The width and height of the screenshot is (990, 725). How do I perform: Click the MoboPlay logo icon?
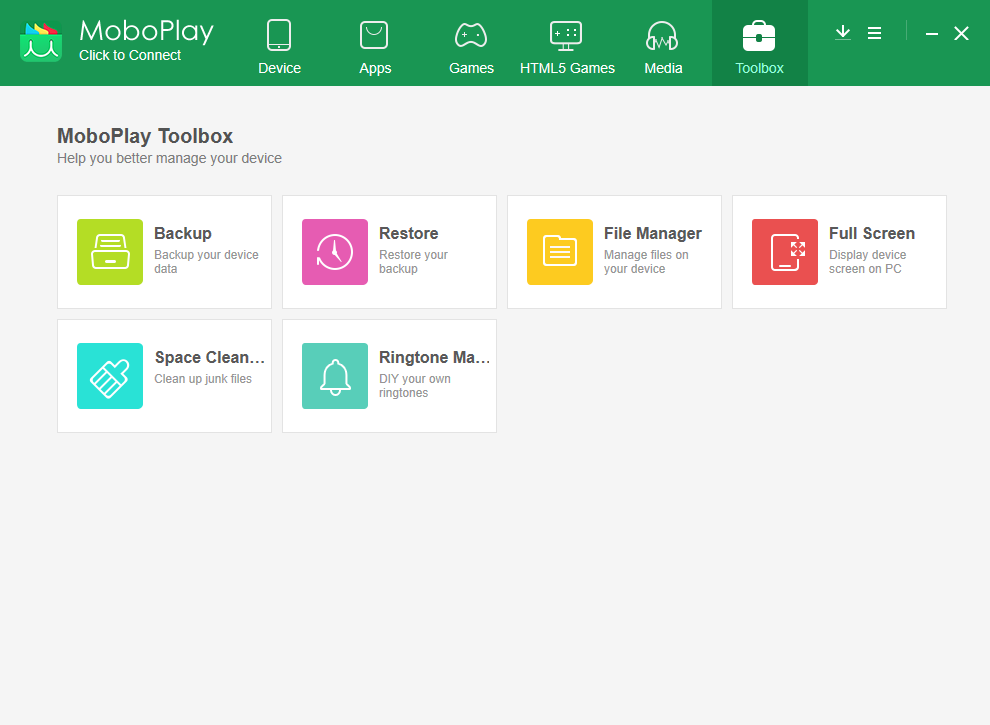(40, 42)
